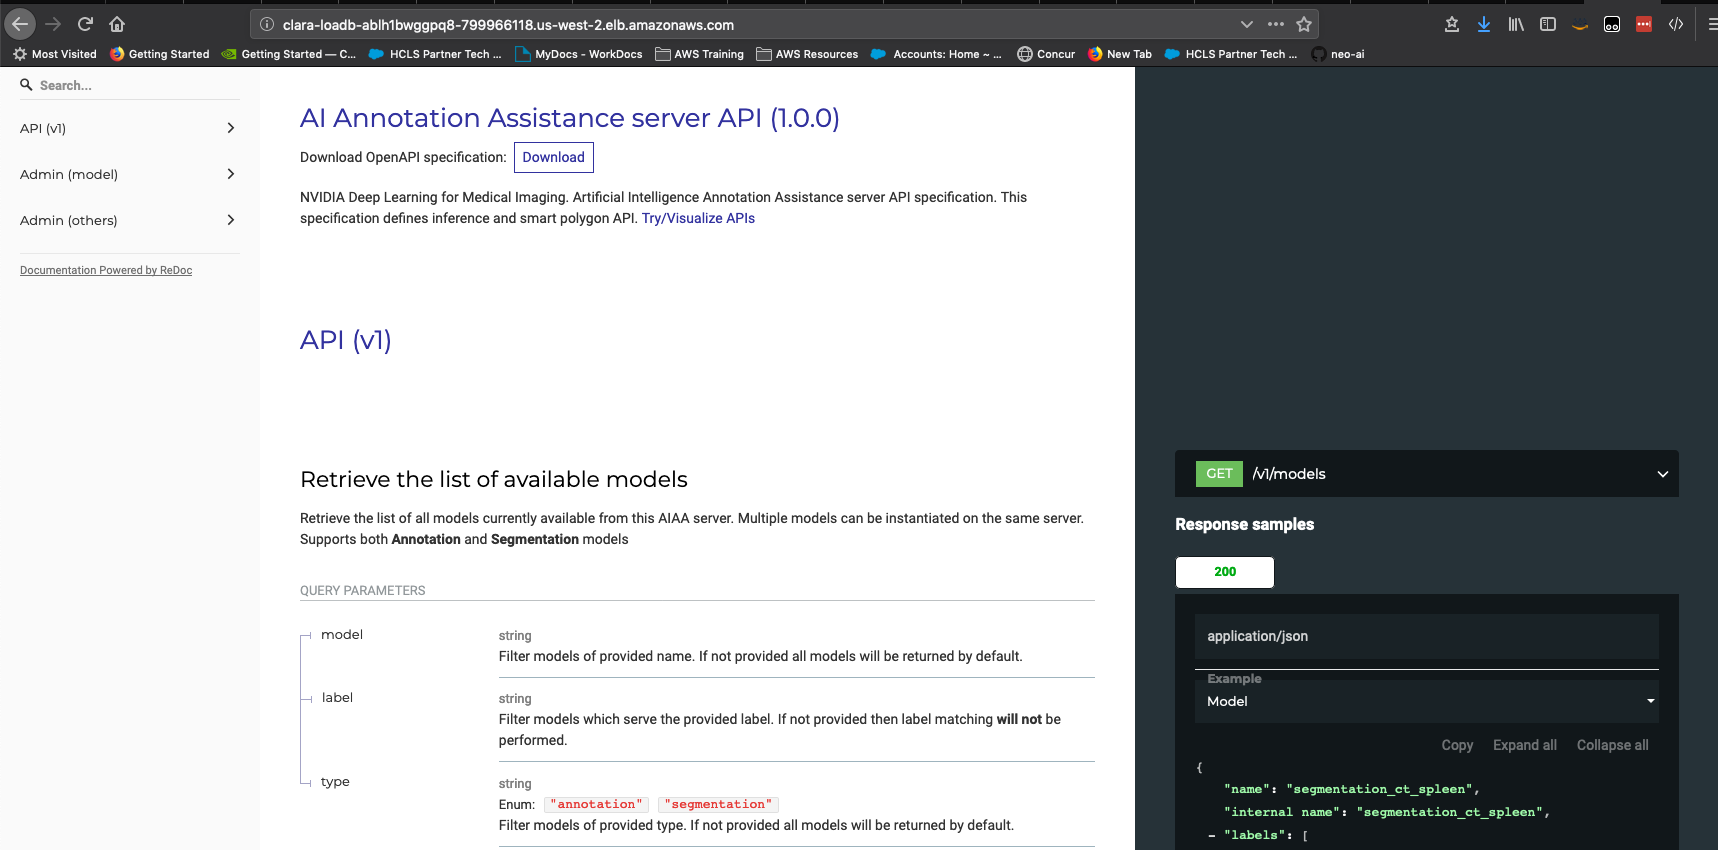Viewport: 1718px width, 850px height.
Task: Toggle the browser sidebar view
Action: (x=1548, y=24)
